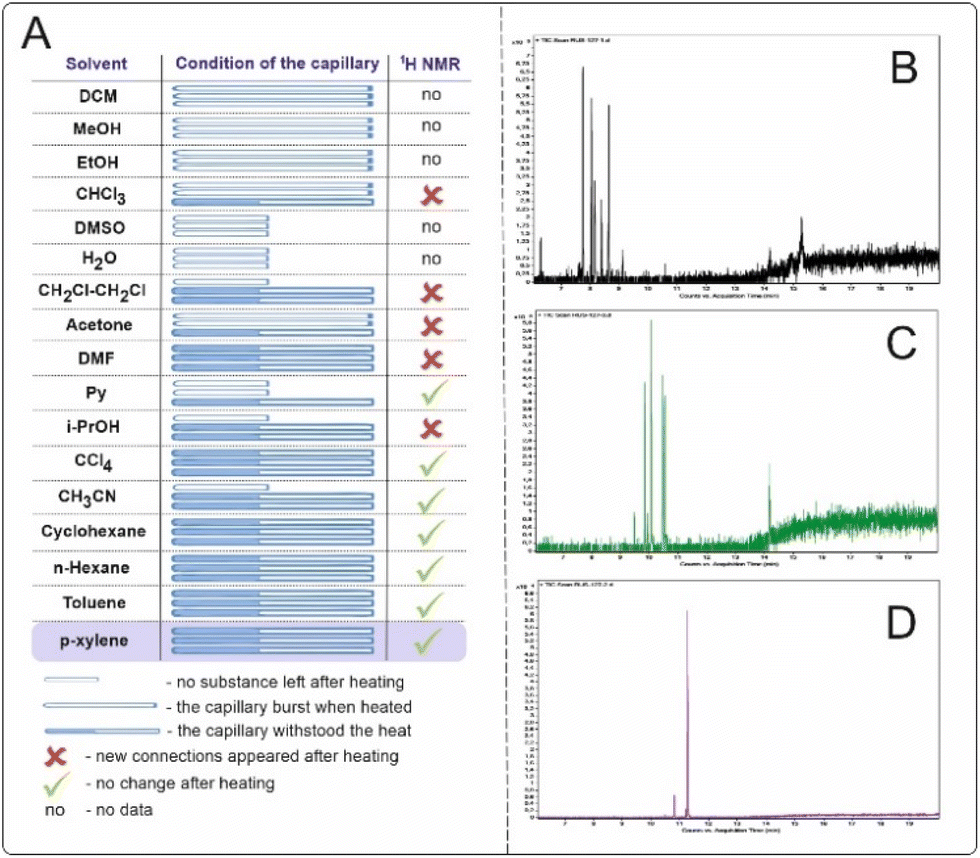Image resolution: width=980 pixels, height=858 pixels.
Task: Select the "no" NMR entry in the H2O row
Action: [431, 259]
